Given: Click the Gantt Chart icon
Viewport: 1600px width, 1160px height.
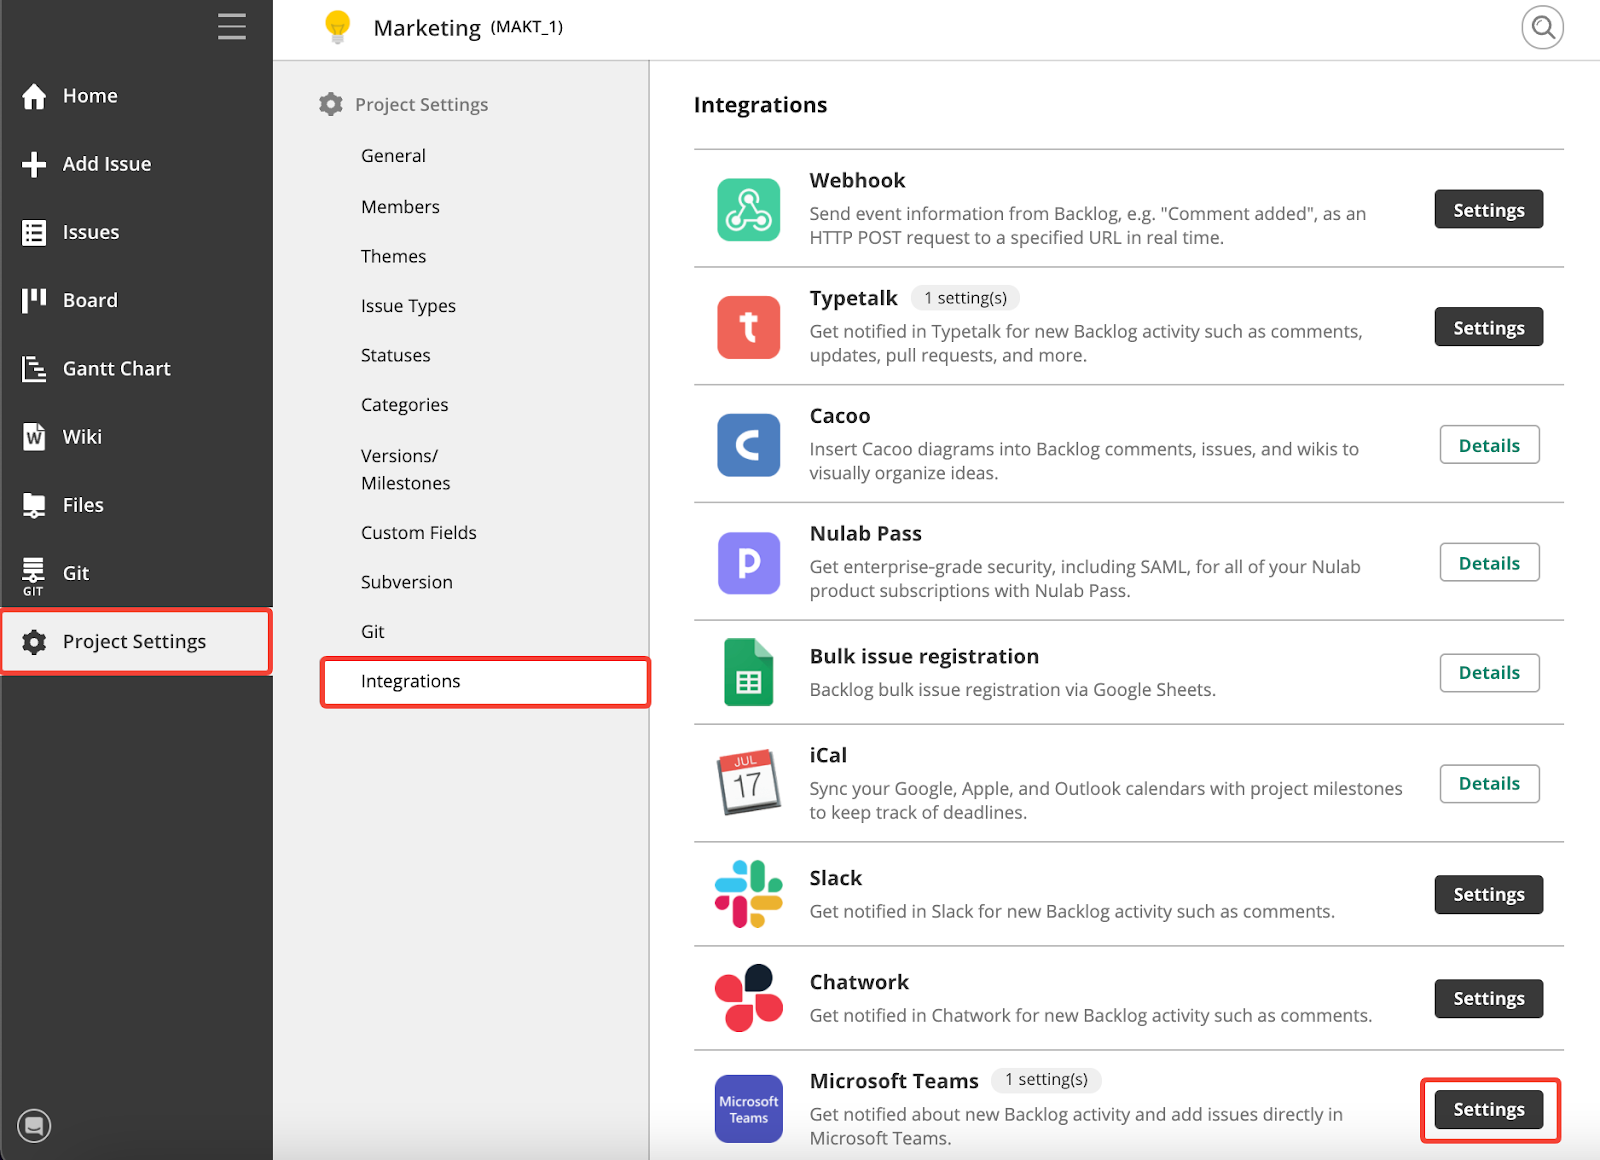Looking at the screenshot, I should click(34, 369).
